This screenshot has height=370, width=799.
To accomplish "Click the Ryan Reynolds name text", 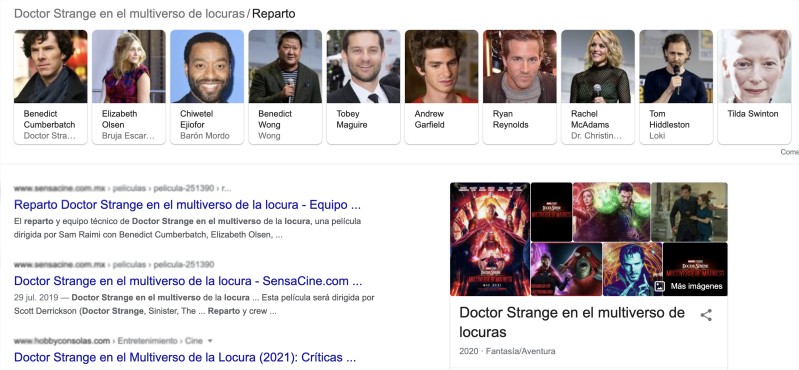I will point(511,119).
